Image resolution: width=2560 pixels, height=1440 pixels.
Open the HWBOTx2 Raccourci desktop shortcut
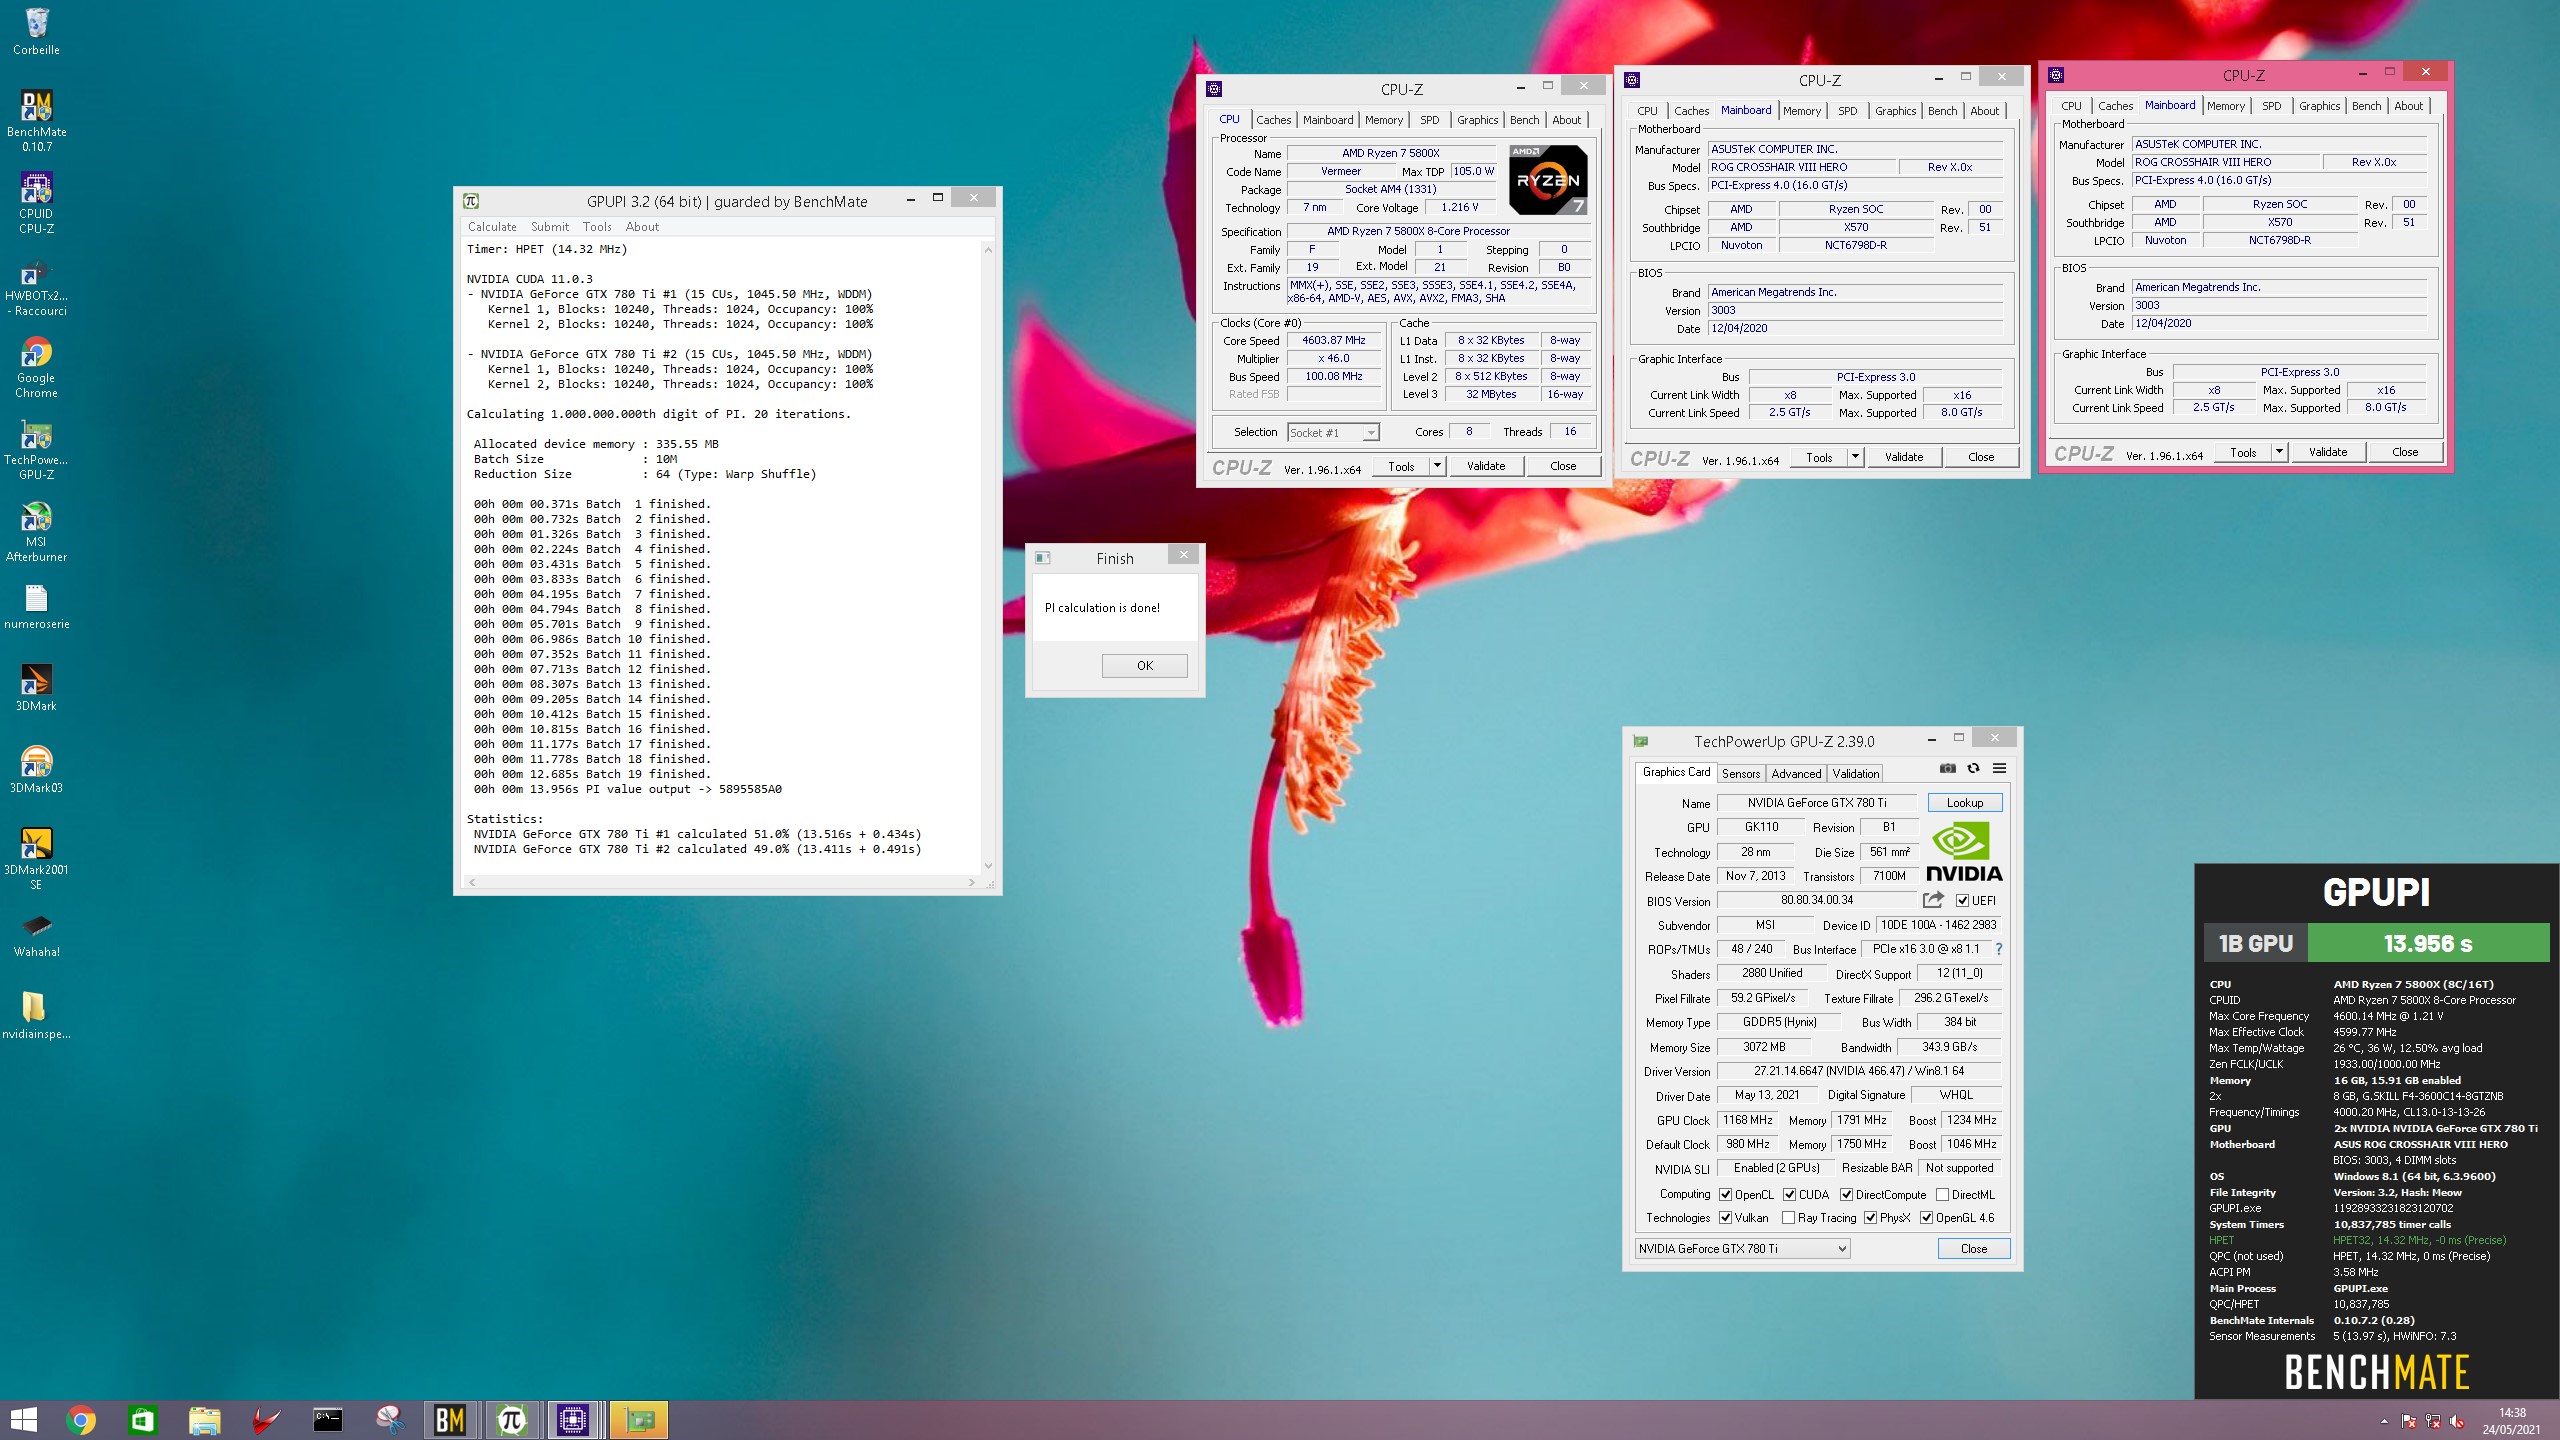[36, 285]
